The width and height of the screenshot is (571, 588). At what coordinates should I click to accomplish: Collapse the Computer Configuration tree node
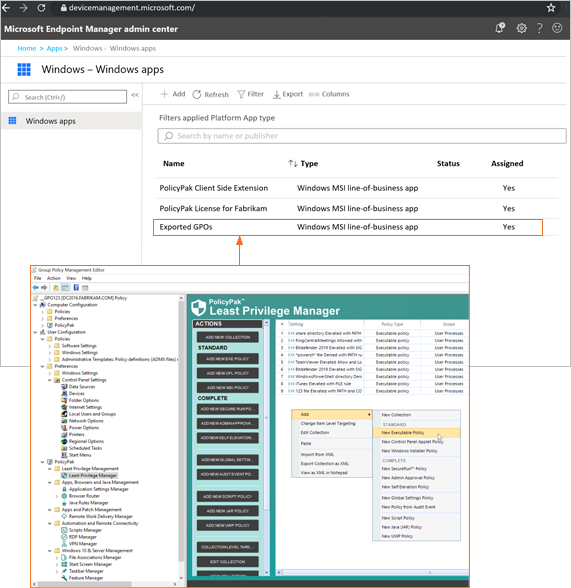coord(35,305)
